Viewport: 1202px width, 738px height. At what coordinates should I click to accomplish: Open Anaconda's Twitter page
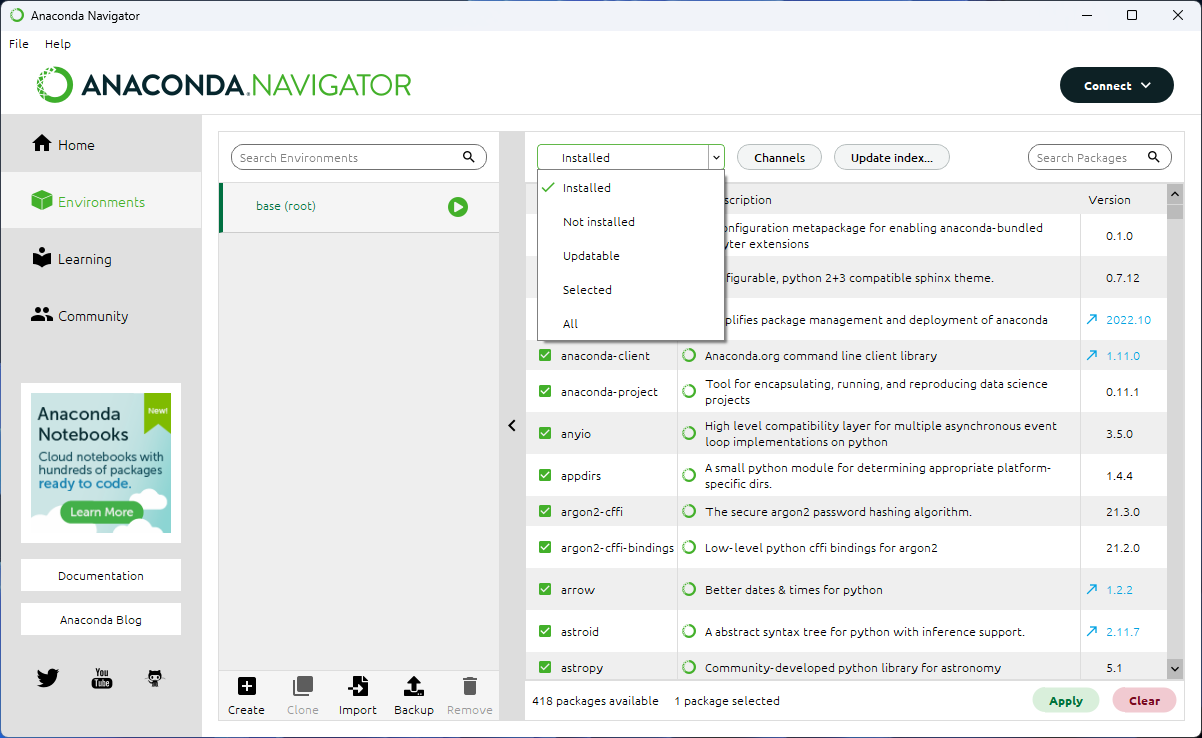47,677
